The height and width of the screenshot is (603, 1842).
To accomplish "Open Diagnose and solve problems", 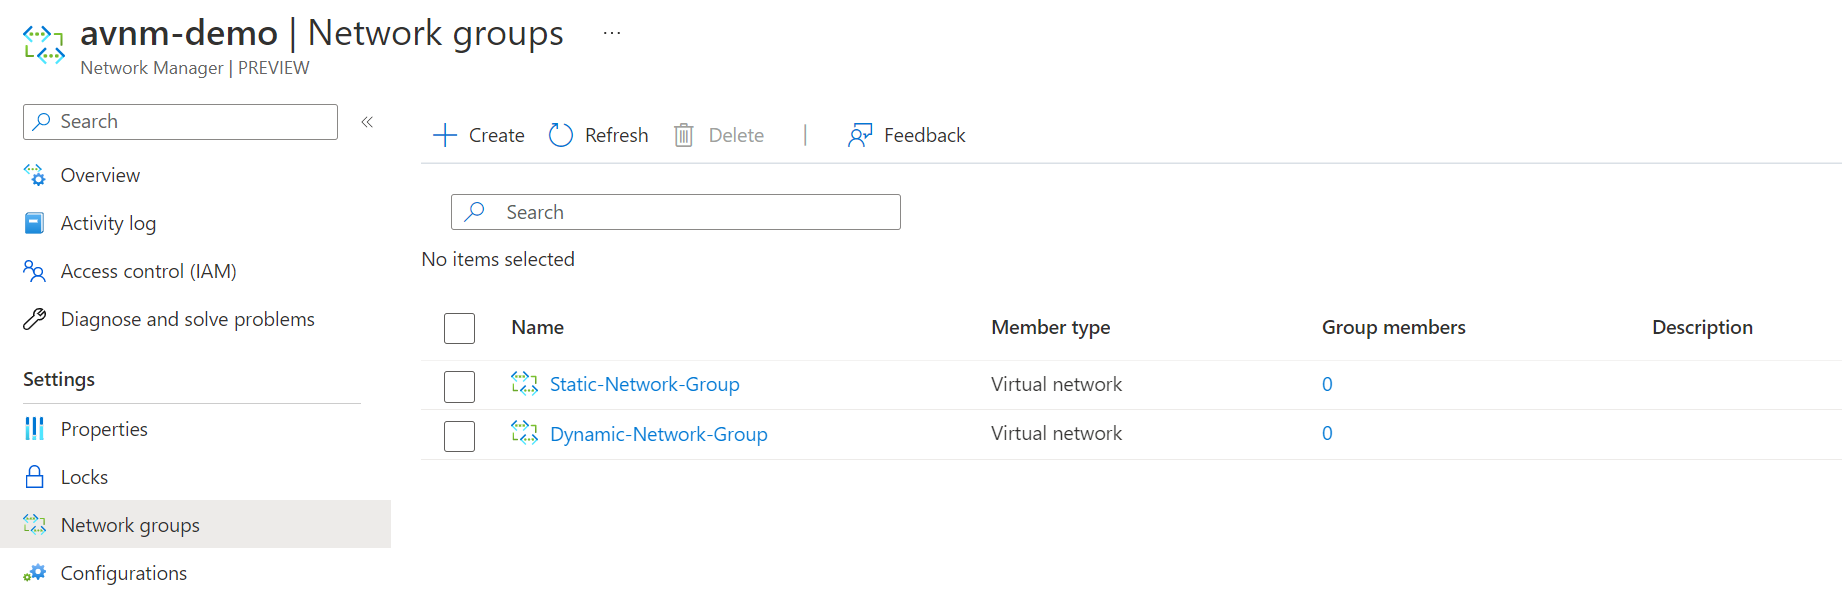I will pyautogui.click(x=187, y=319).
